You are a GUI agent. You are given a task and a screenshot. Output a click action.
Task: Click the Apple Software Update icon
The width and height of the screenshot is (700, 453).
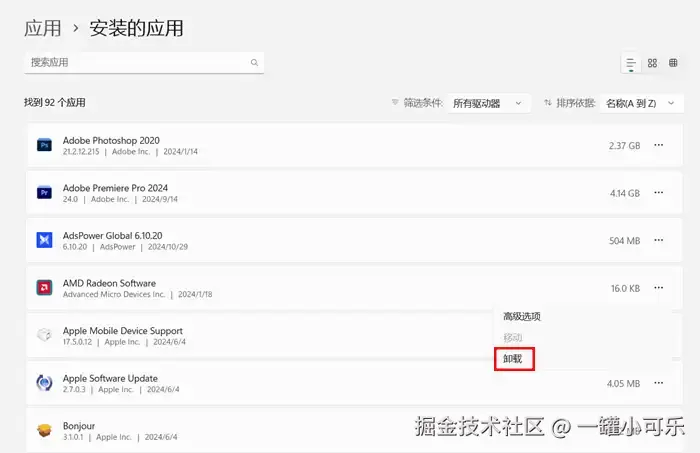(x=44, y=383)
